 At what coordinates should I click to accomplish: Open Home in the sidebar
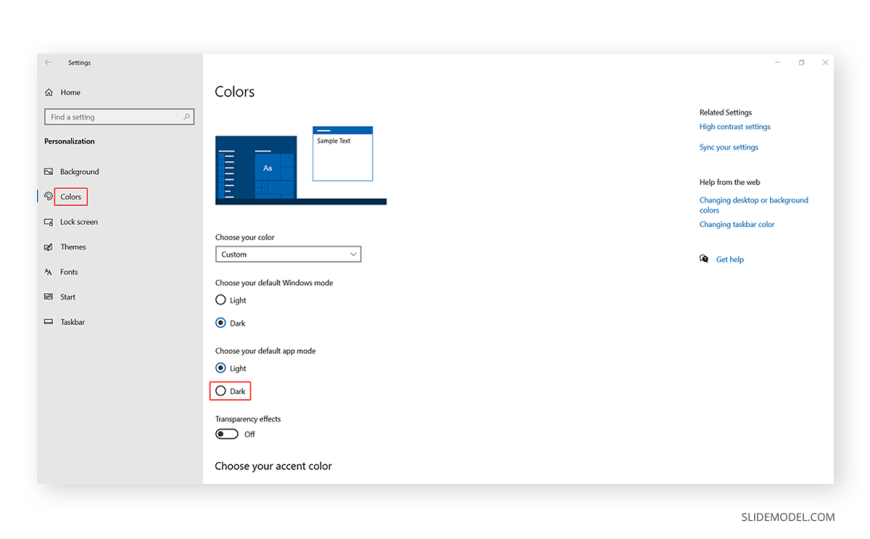coord(70,92)
